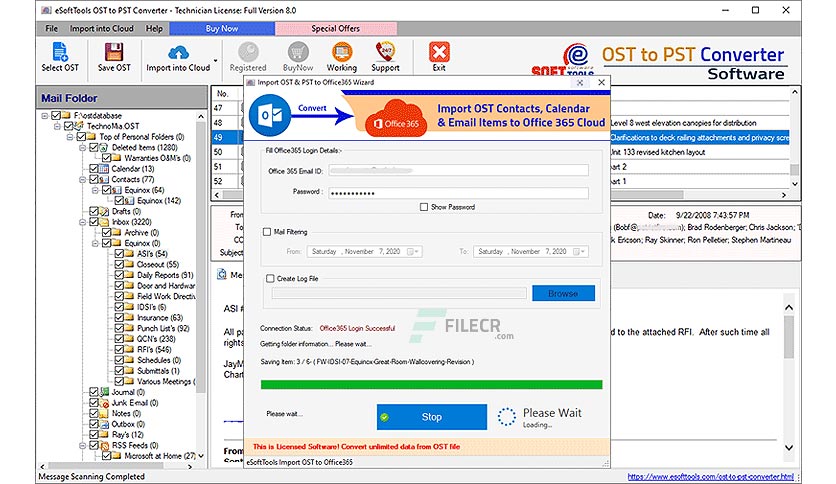The image size is (836, 484).
Task: Click the Import into Cloud toolbar icon
Action: coord(178,52)
